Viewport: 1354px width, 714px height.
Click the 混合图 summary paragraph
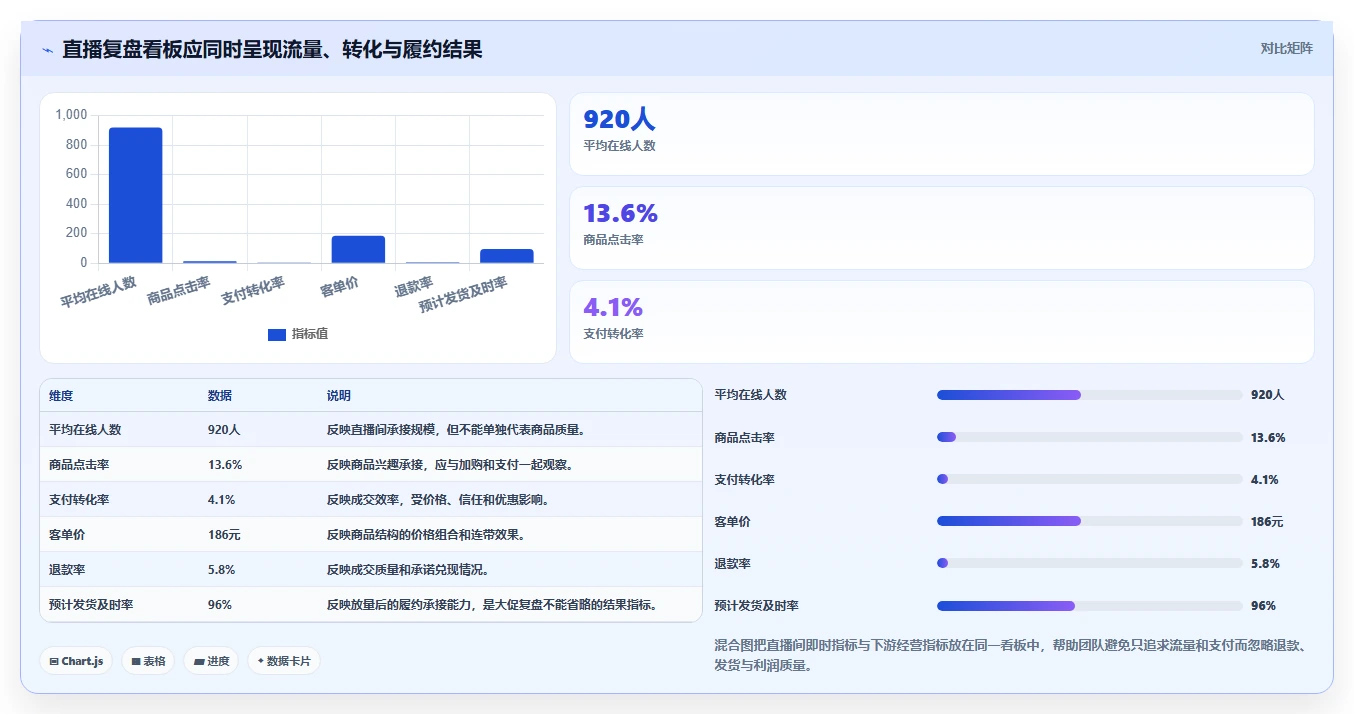click(x=1010, y=656)
